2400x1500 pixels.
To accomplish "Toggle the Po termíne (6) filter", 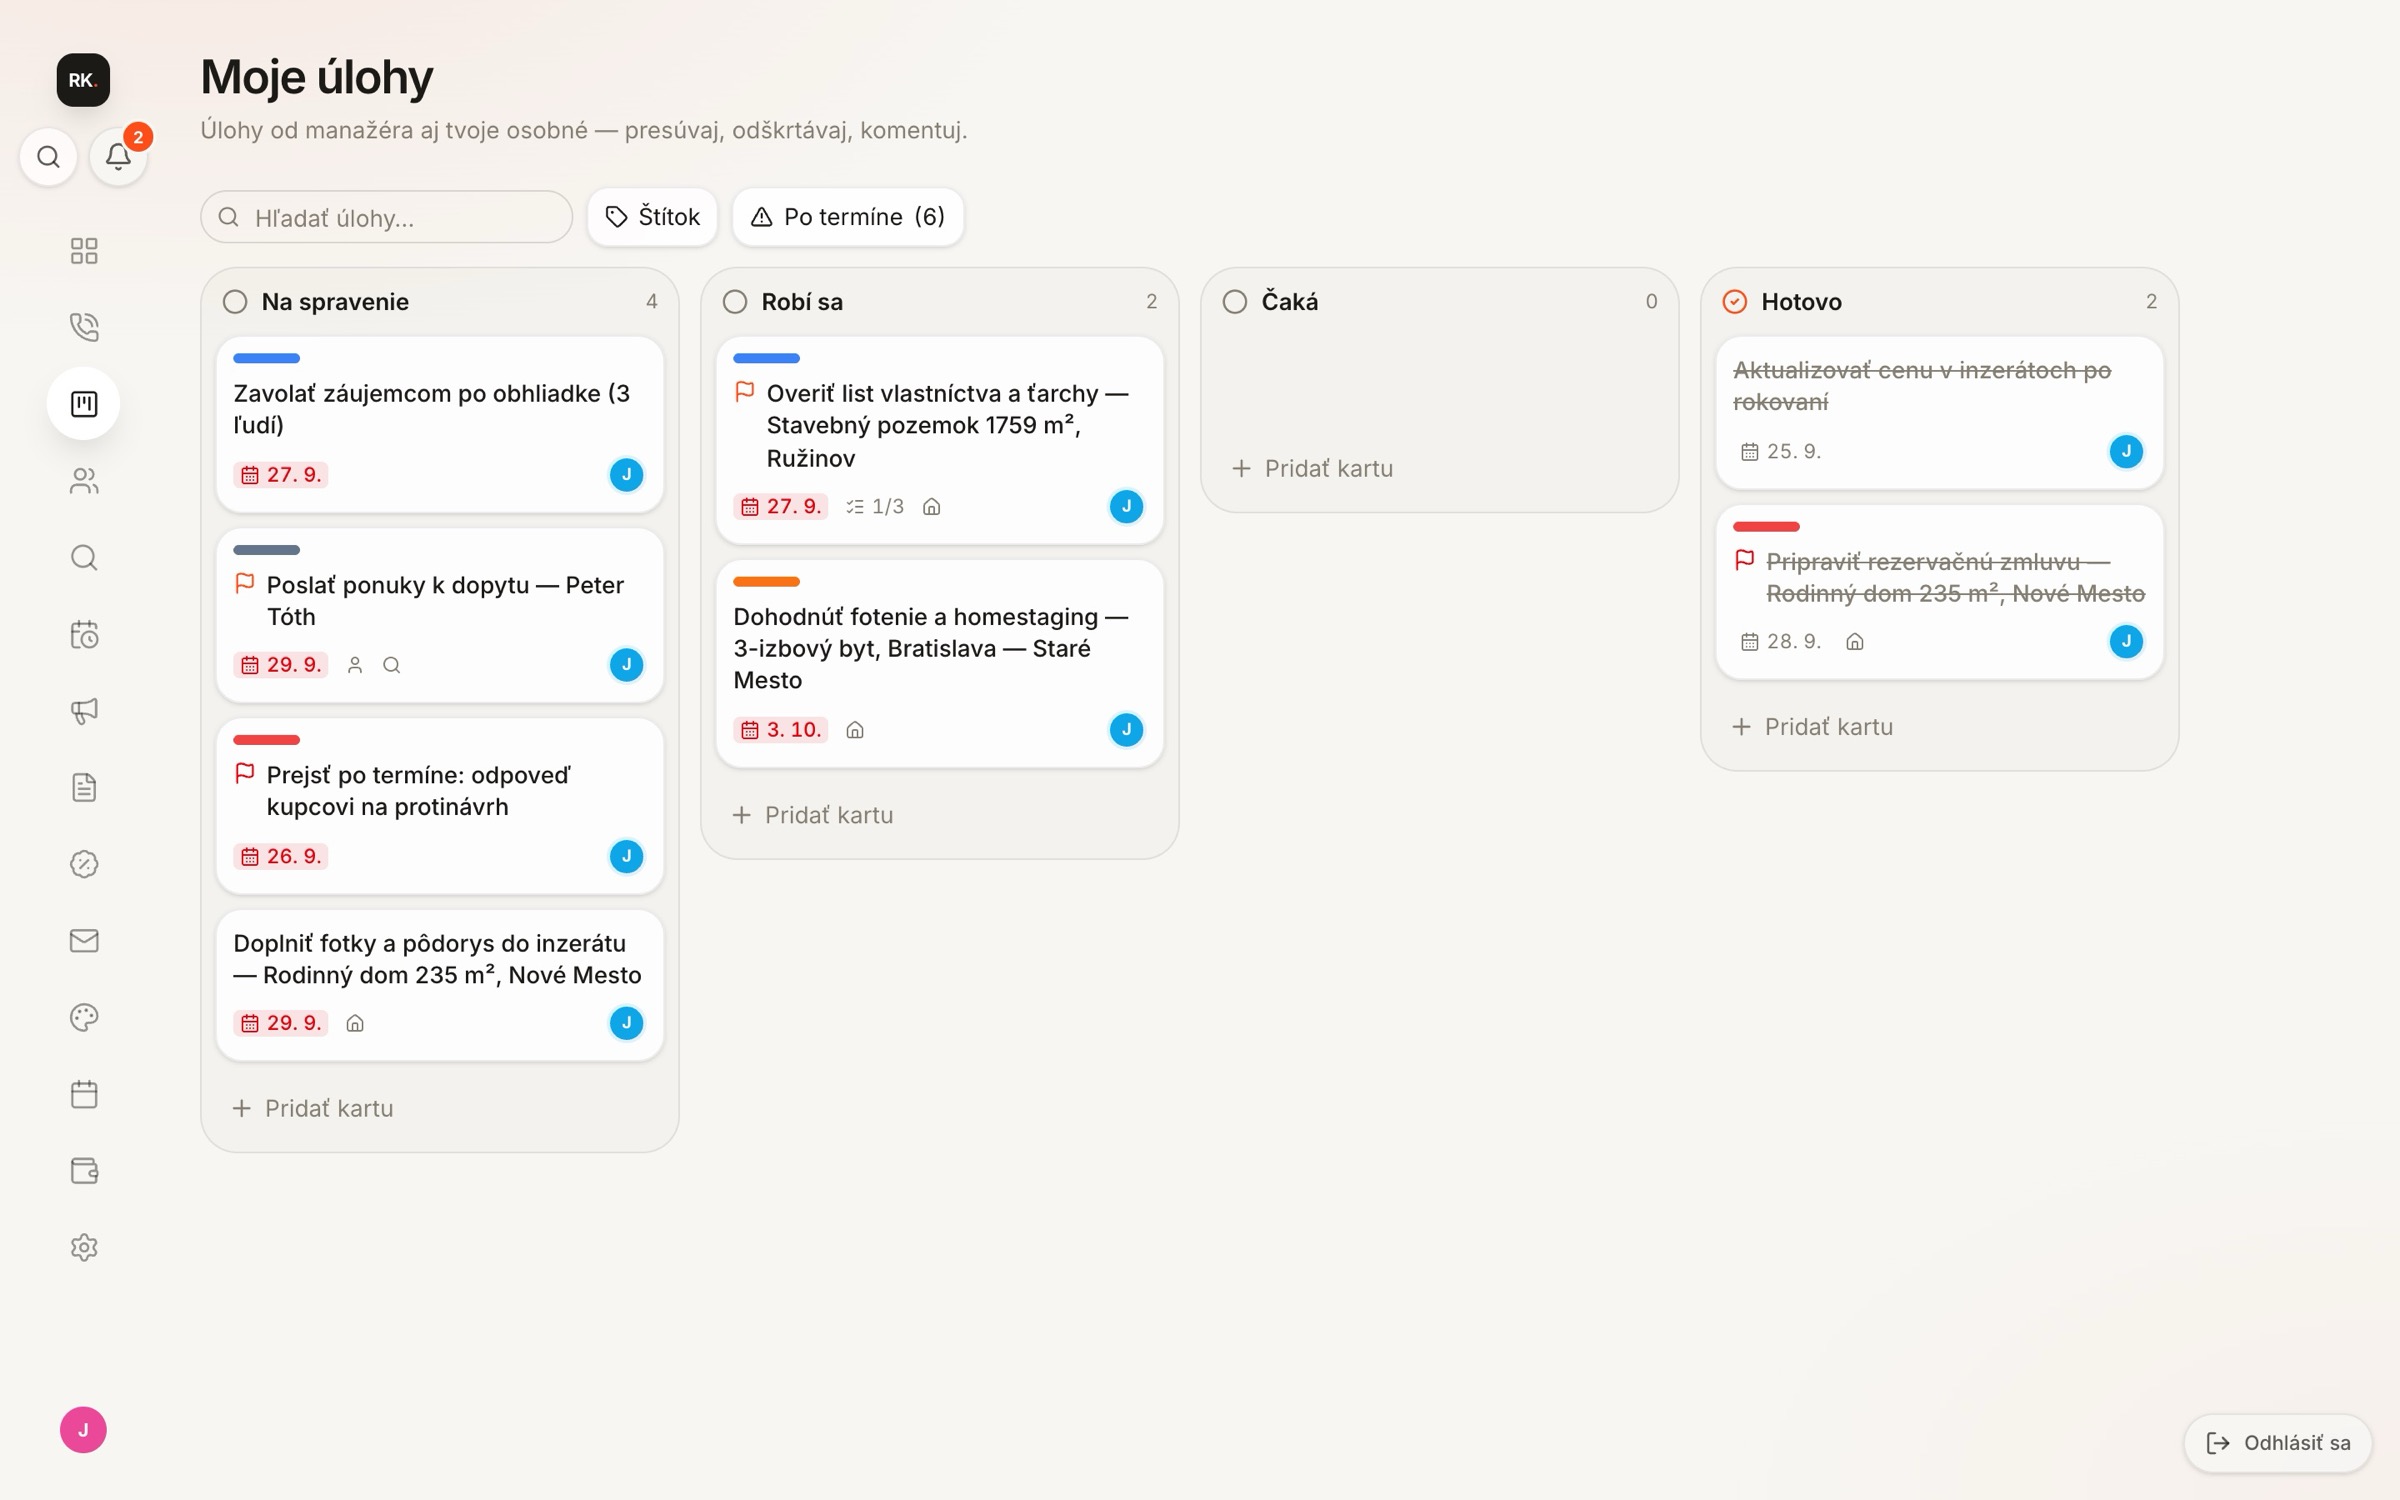I will pos(848,217).
